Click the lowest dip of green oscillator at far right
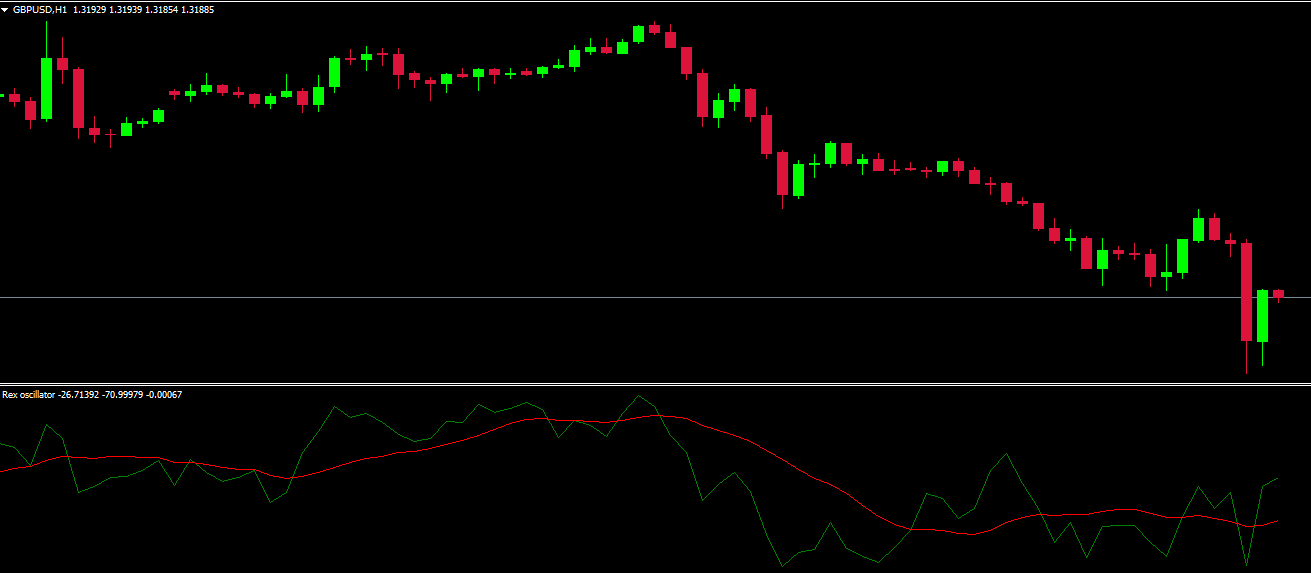The image size is (1311, 573). [x=1246, y=565]
